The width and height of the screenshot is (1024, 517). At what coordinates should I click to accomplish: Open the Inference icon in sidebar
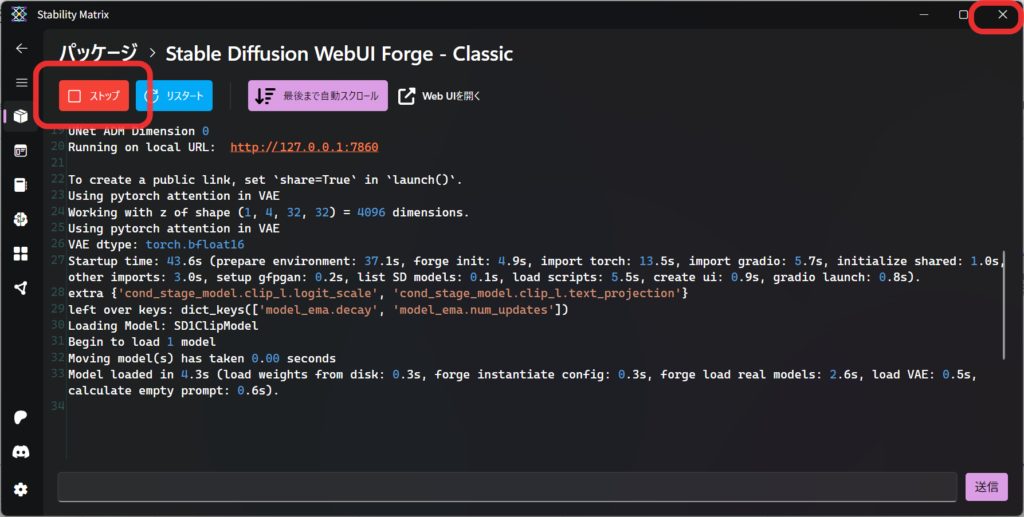(21, 151)
